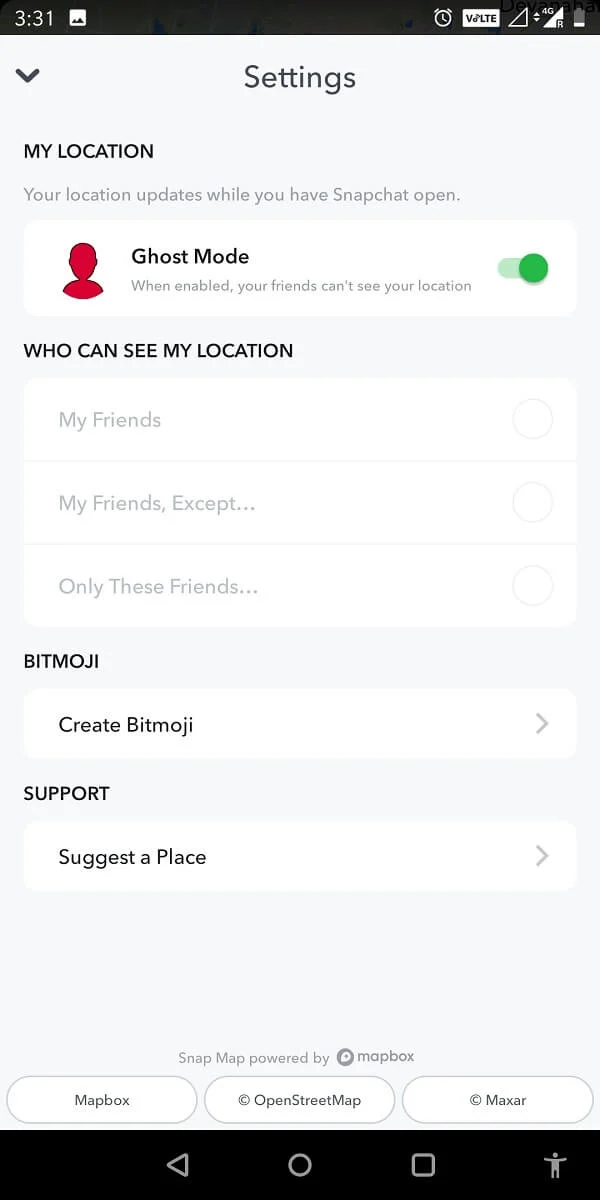Disable Ghost Mode using its switch
This screenshot has height=1200, width=600.
point(522,268)
